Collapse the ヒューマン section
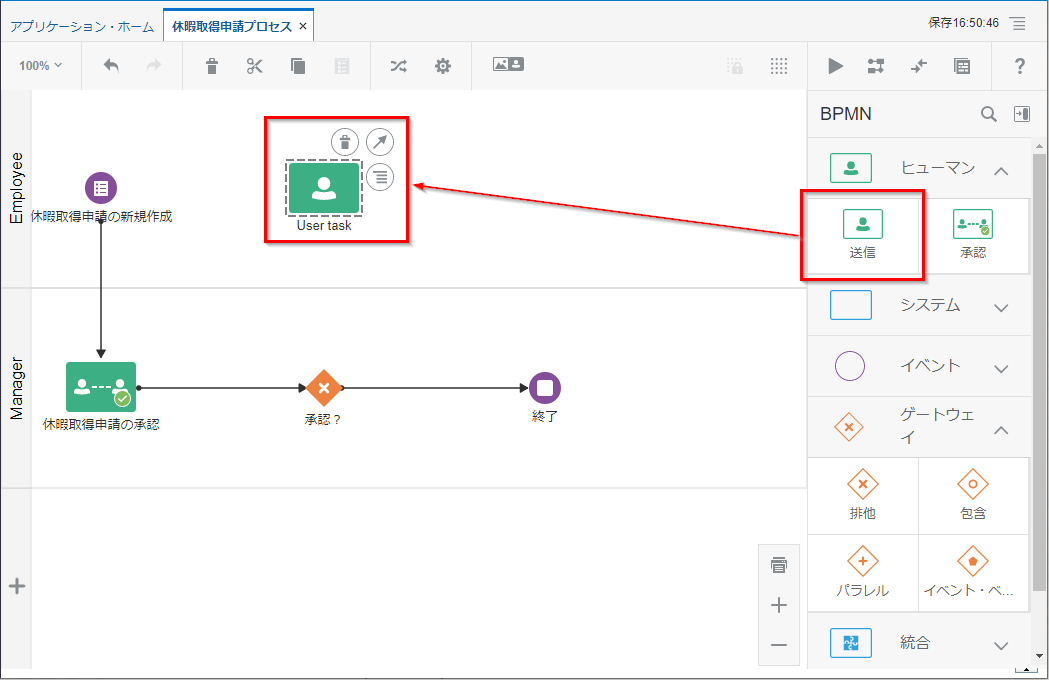The height and width of the screenshot is (680, 1049). (1001, 170)
